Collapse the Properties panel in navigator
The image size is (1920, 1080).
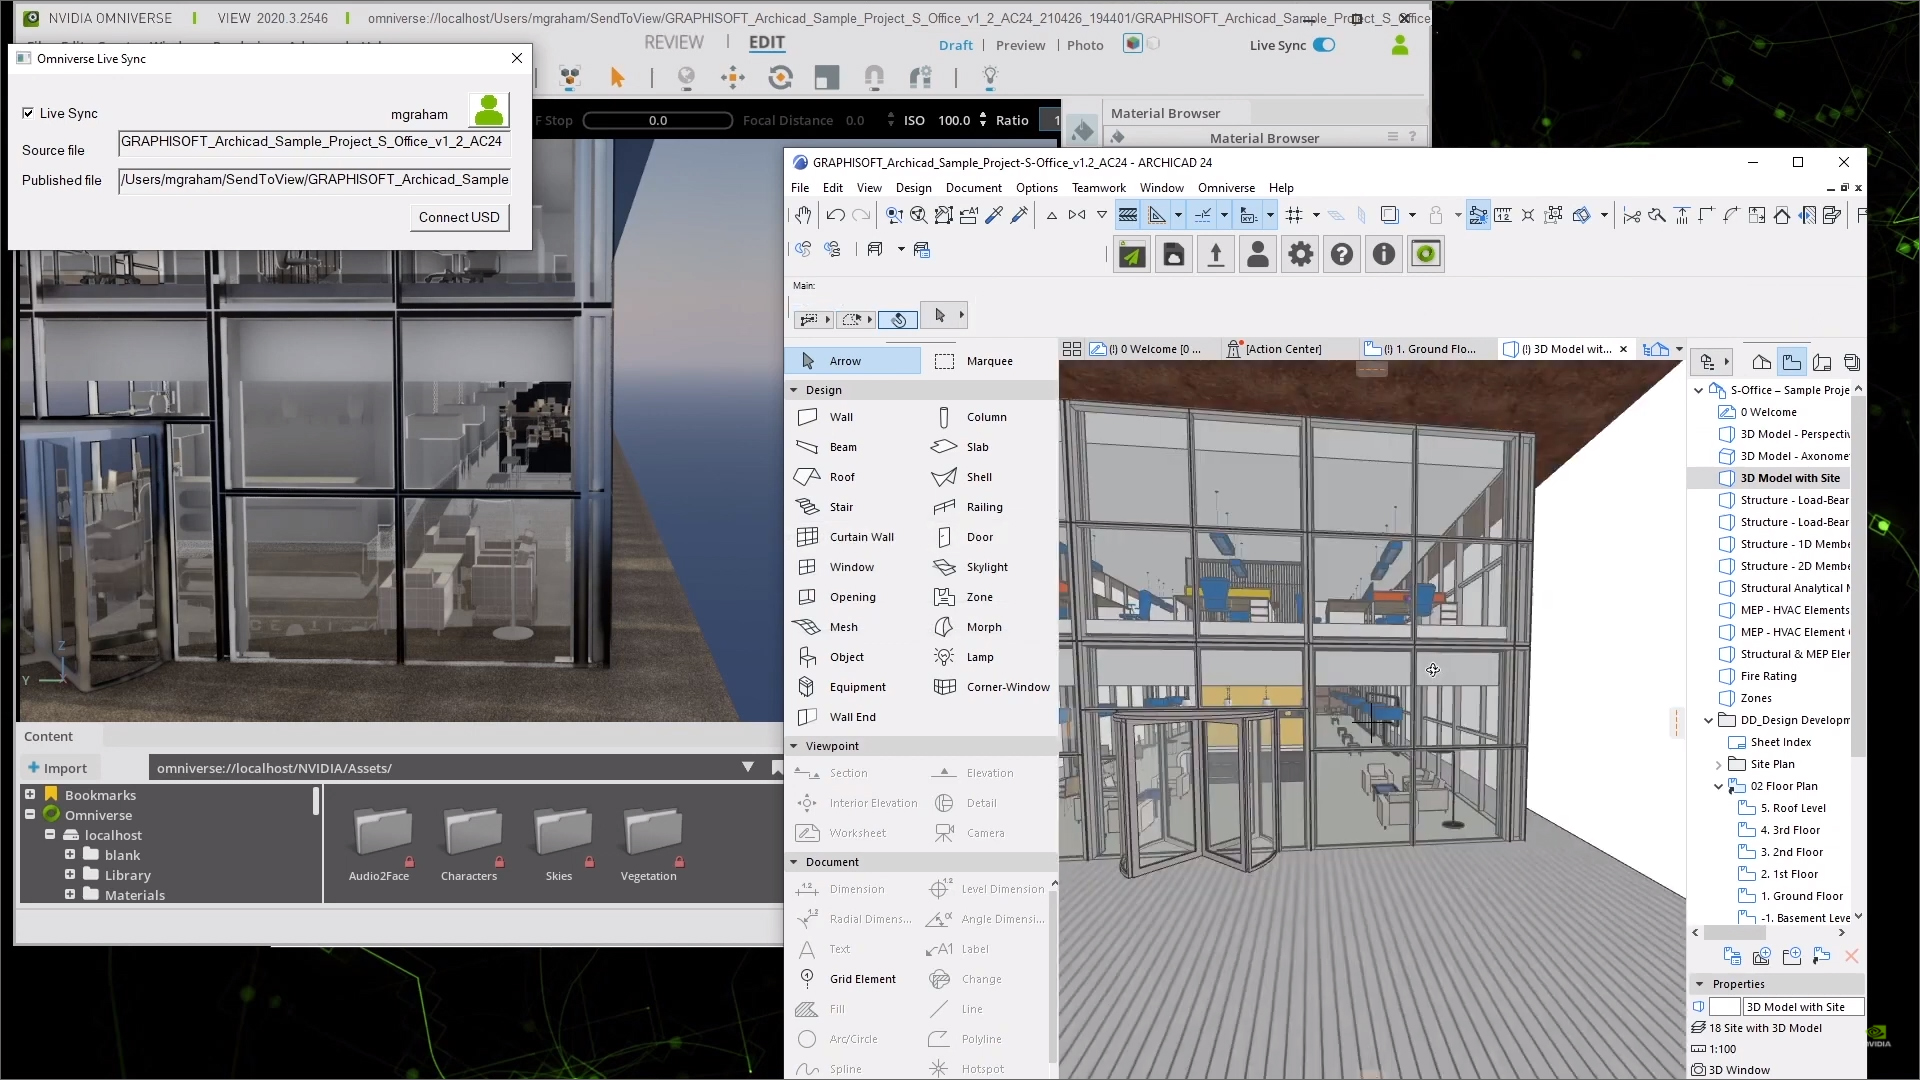[1699, 984]
